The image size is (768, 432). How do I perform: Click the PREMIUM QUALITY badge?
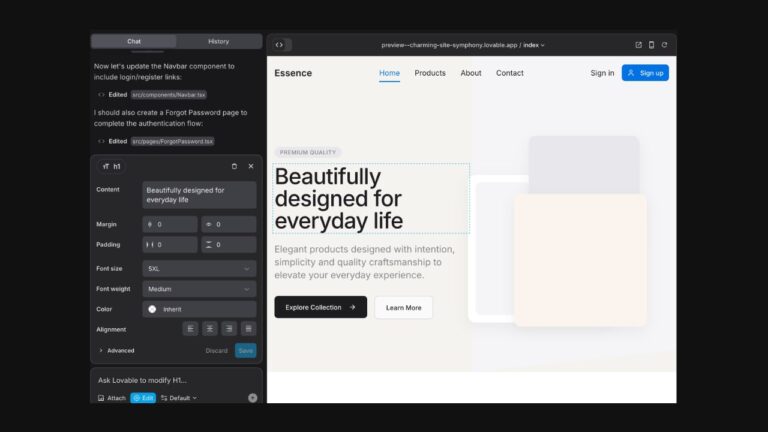(x=308, y=152)
